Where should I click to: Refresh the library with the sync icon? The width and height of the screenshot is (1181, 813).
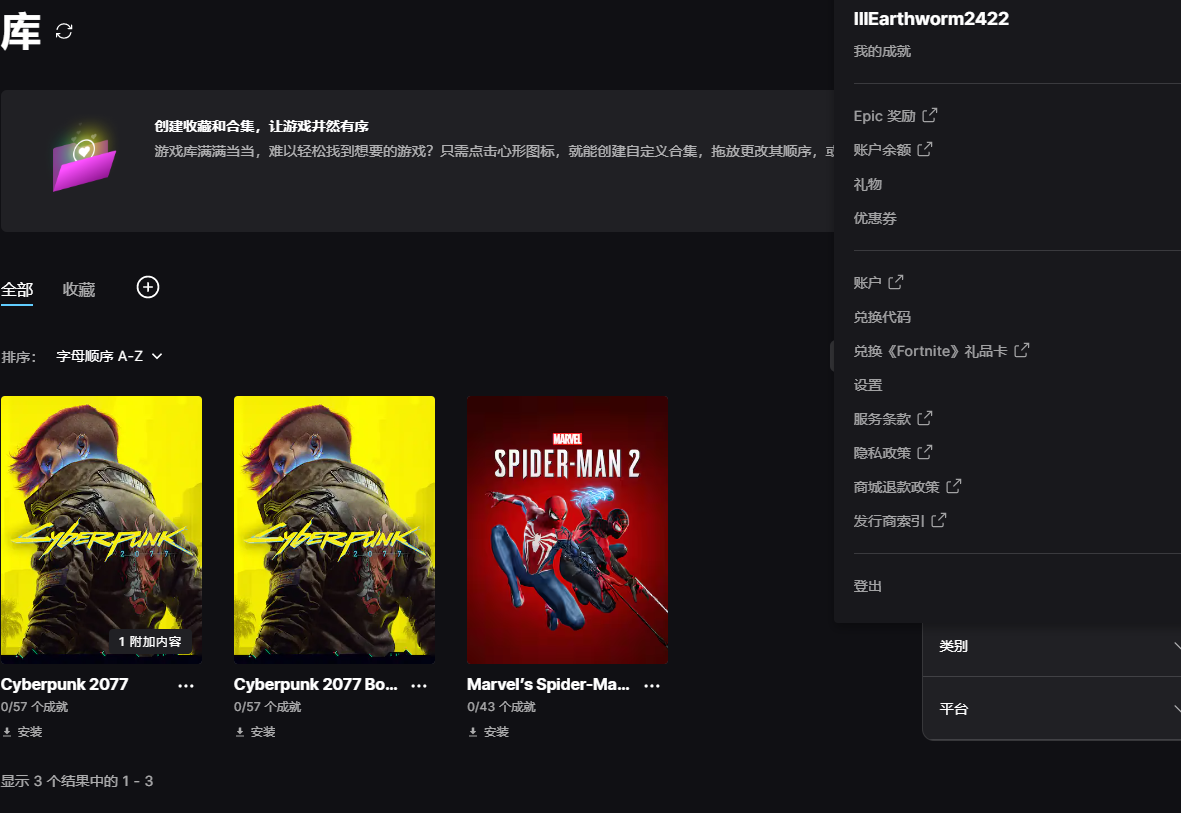click(x=64, y=31)
